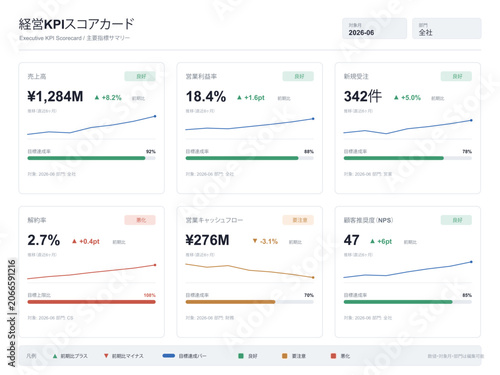Screen dimensions: 500x375
Task: Click the blue bar icon in the legend
Action: click(169, 356)
